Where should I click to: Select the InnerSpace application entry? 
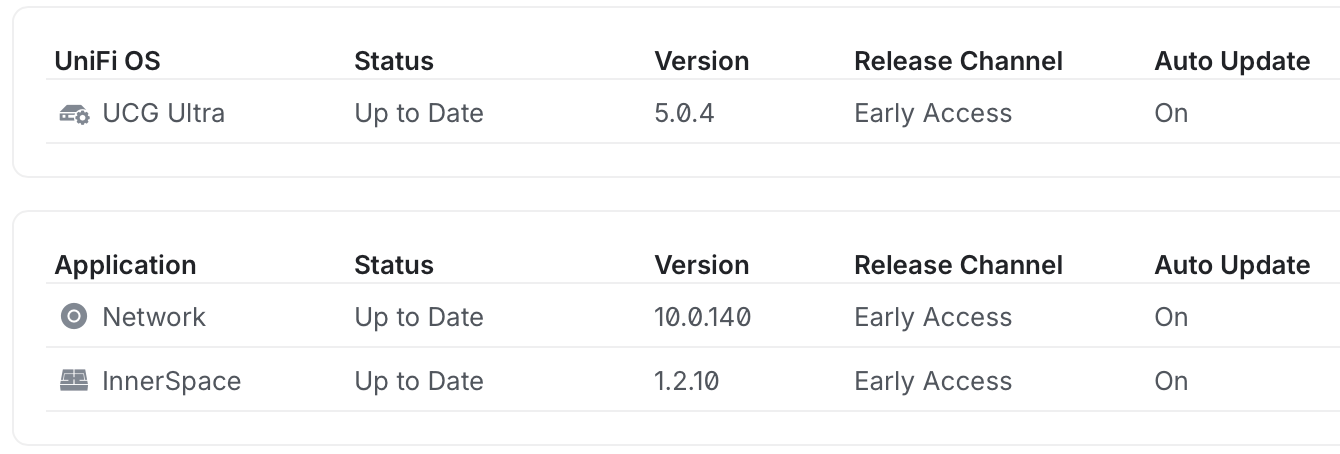click(x=171, y=381)
